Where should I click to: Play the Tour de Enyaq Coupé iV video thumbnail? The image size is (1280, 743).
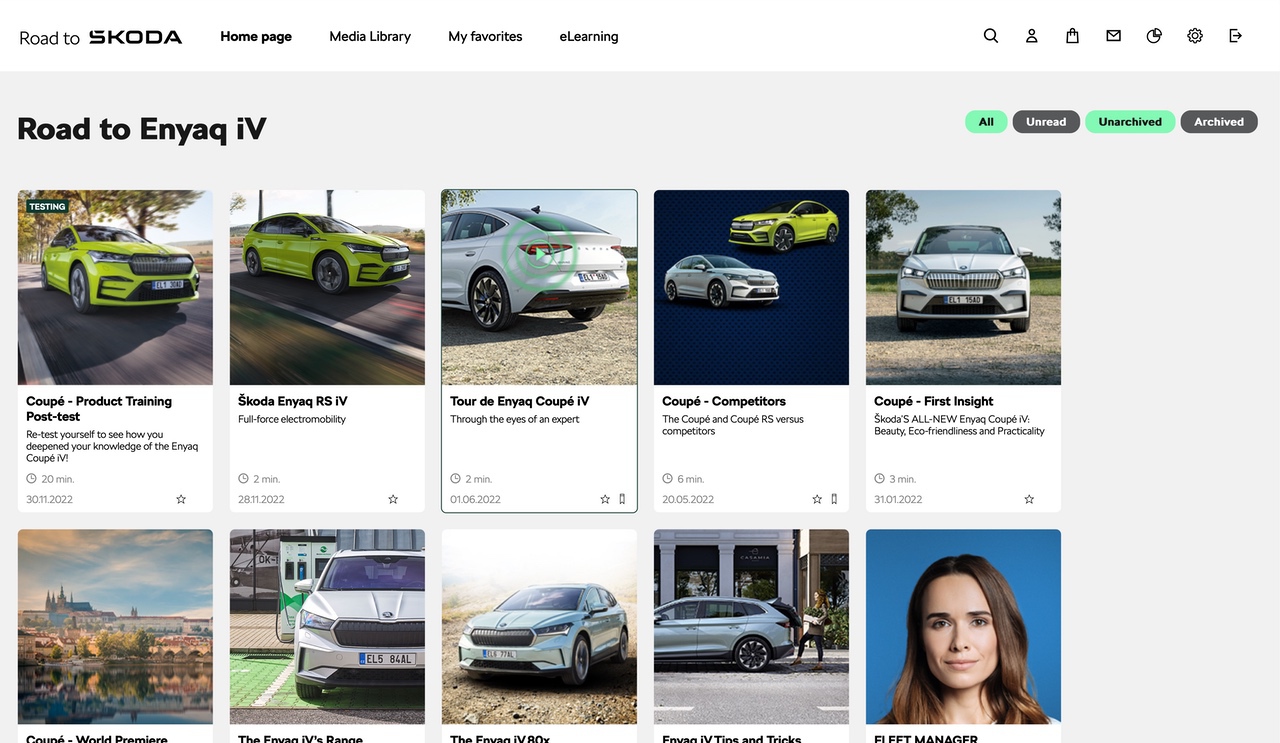click(540, 254)
